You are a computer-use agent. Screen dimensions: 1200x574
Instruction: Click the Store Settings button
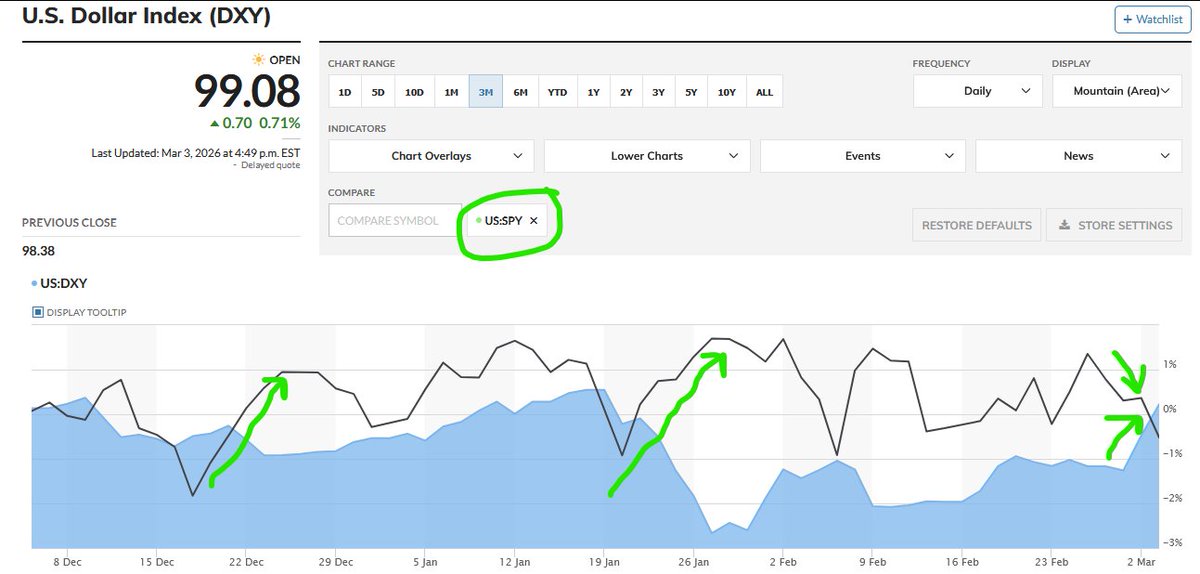pyautogui.click(x=1114, y=225)
